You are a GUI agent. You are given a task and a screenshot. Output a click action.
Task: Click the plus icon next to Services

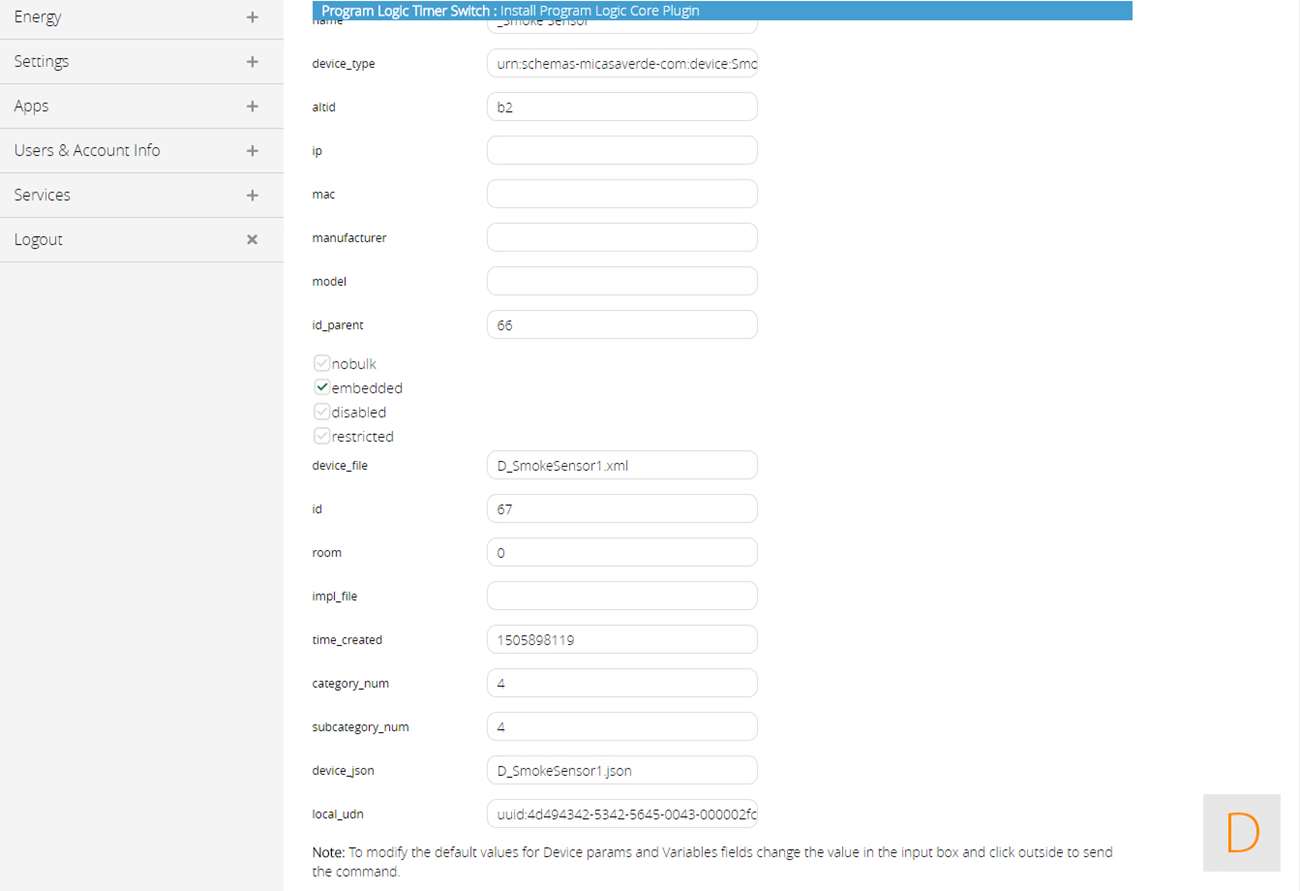coord(252,195)
